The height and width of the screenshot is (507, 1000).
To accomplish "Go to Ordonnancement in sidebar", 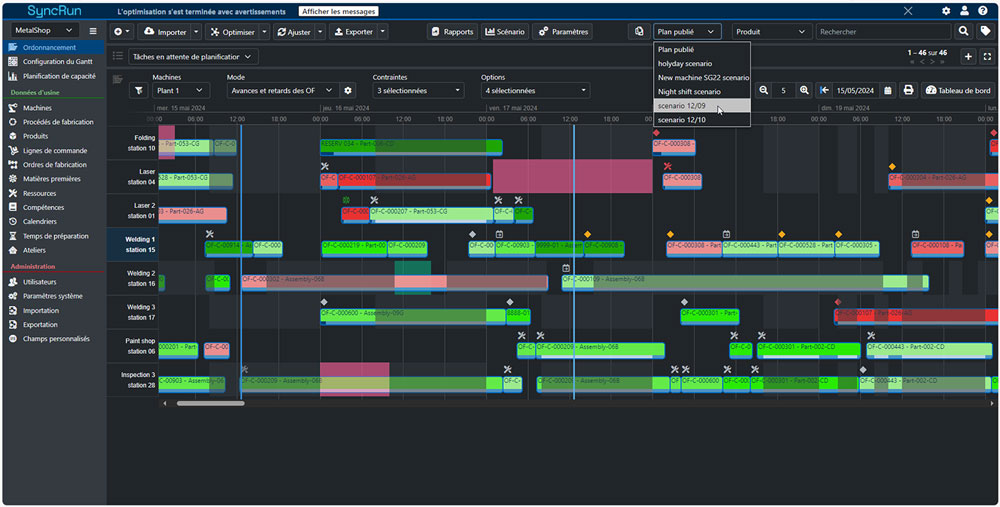I will 49,47.
